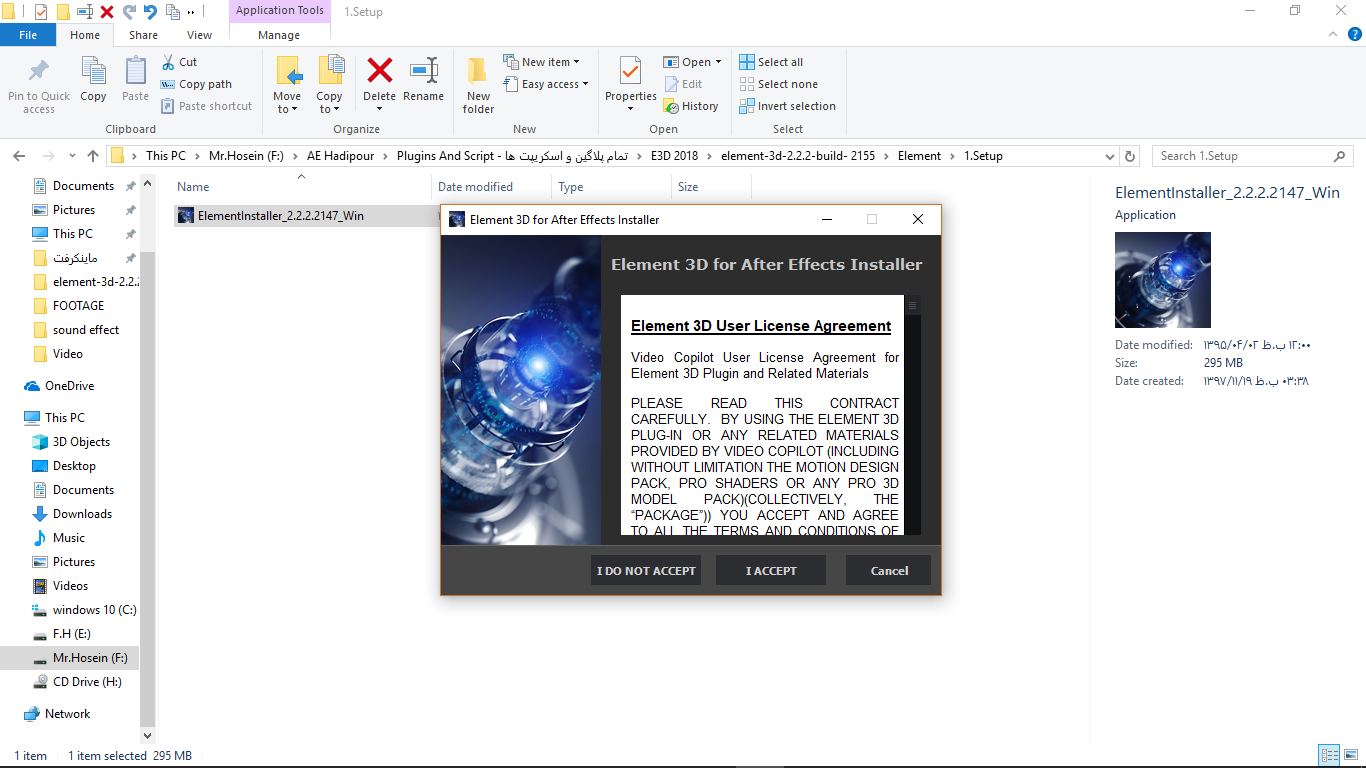Open the Music folder in navigation pane
This screenshot has width=1366, height=768.
pos(68,538)
